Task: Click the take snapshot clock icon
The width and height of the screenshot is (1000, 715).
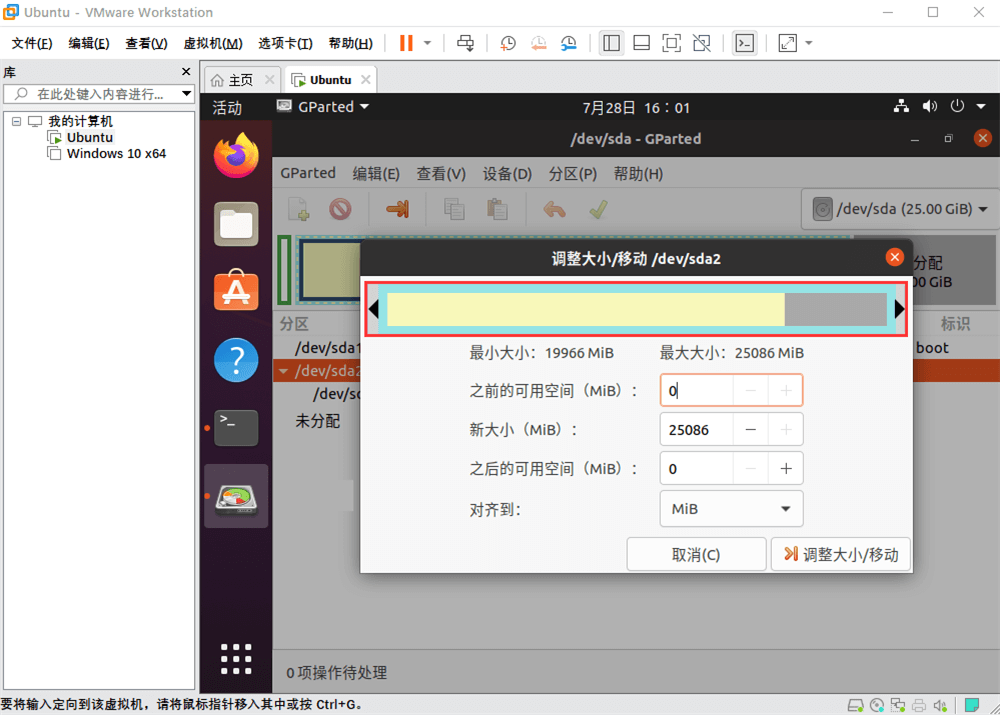Action: [508, 43]
